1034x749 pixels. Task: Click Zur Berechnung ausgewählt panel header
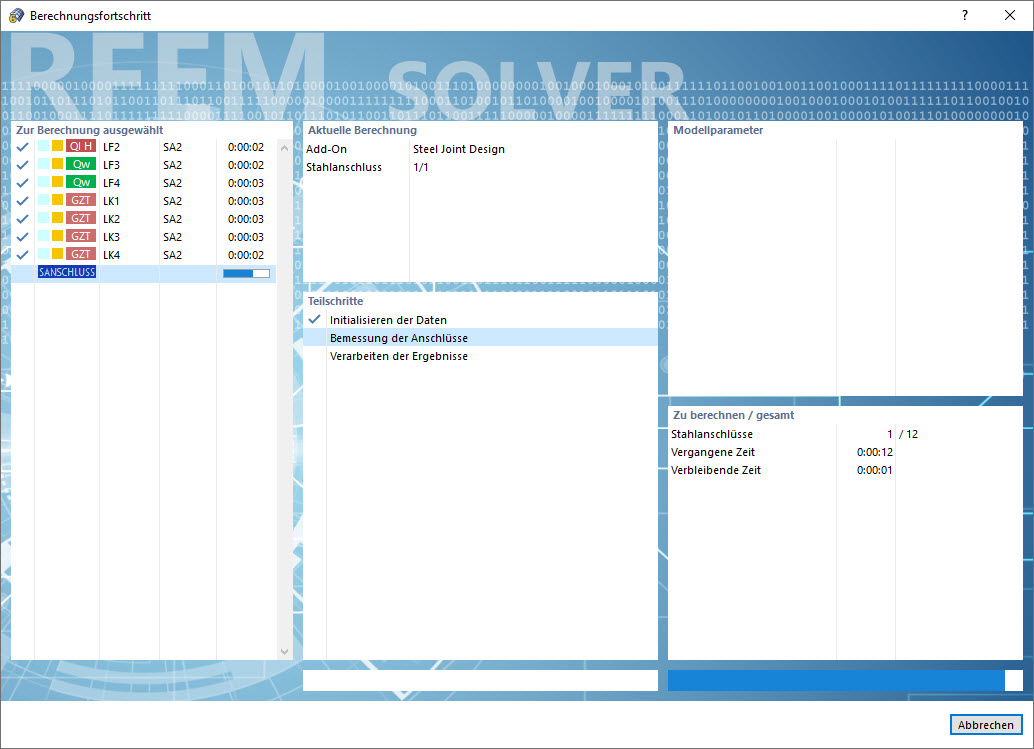pos(90,130)
